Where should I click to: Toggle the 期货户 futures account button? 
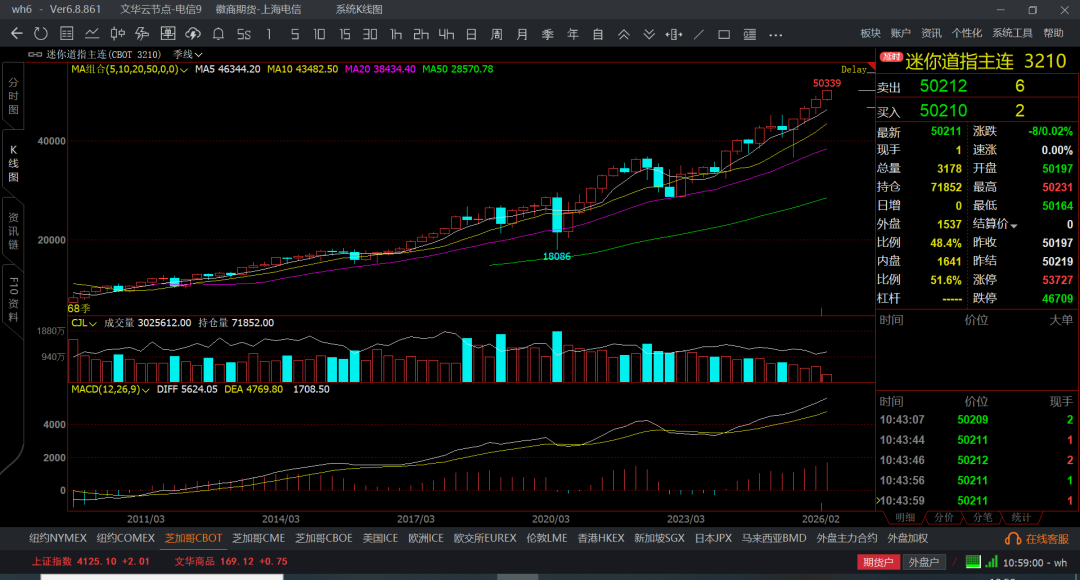pos(879,562)
